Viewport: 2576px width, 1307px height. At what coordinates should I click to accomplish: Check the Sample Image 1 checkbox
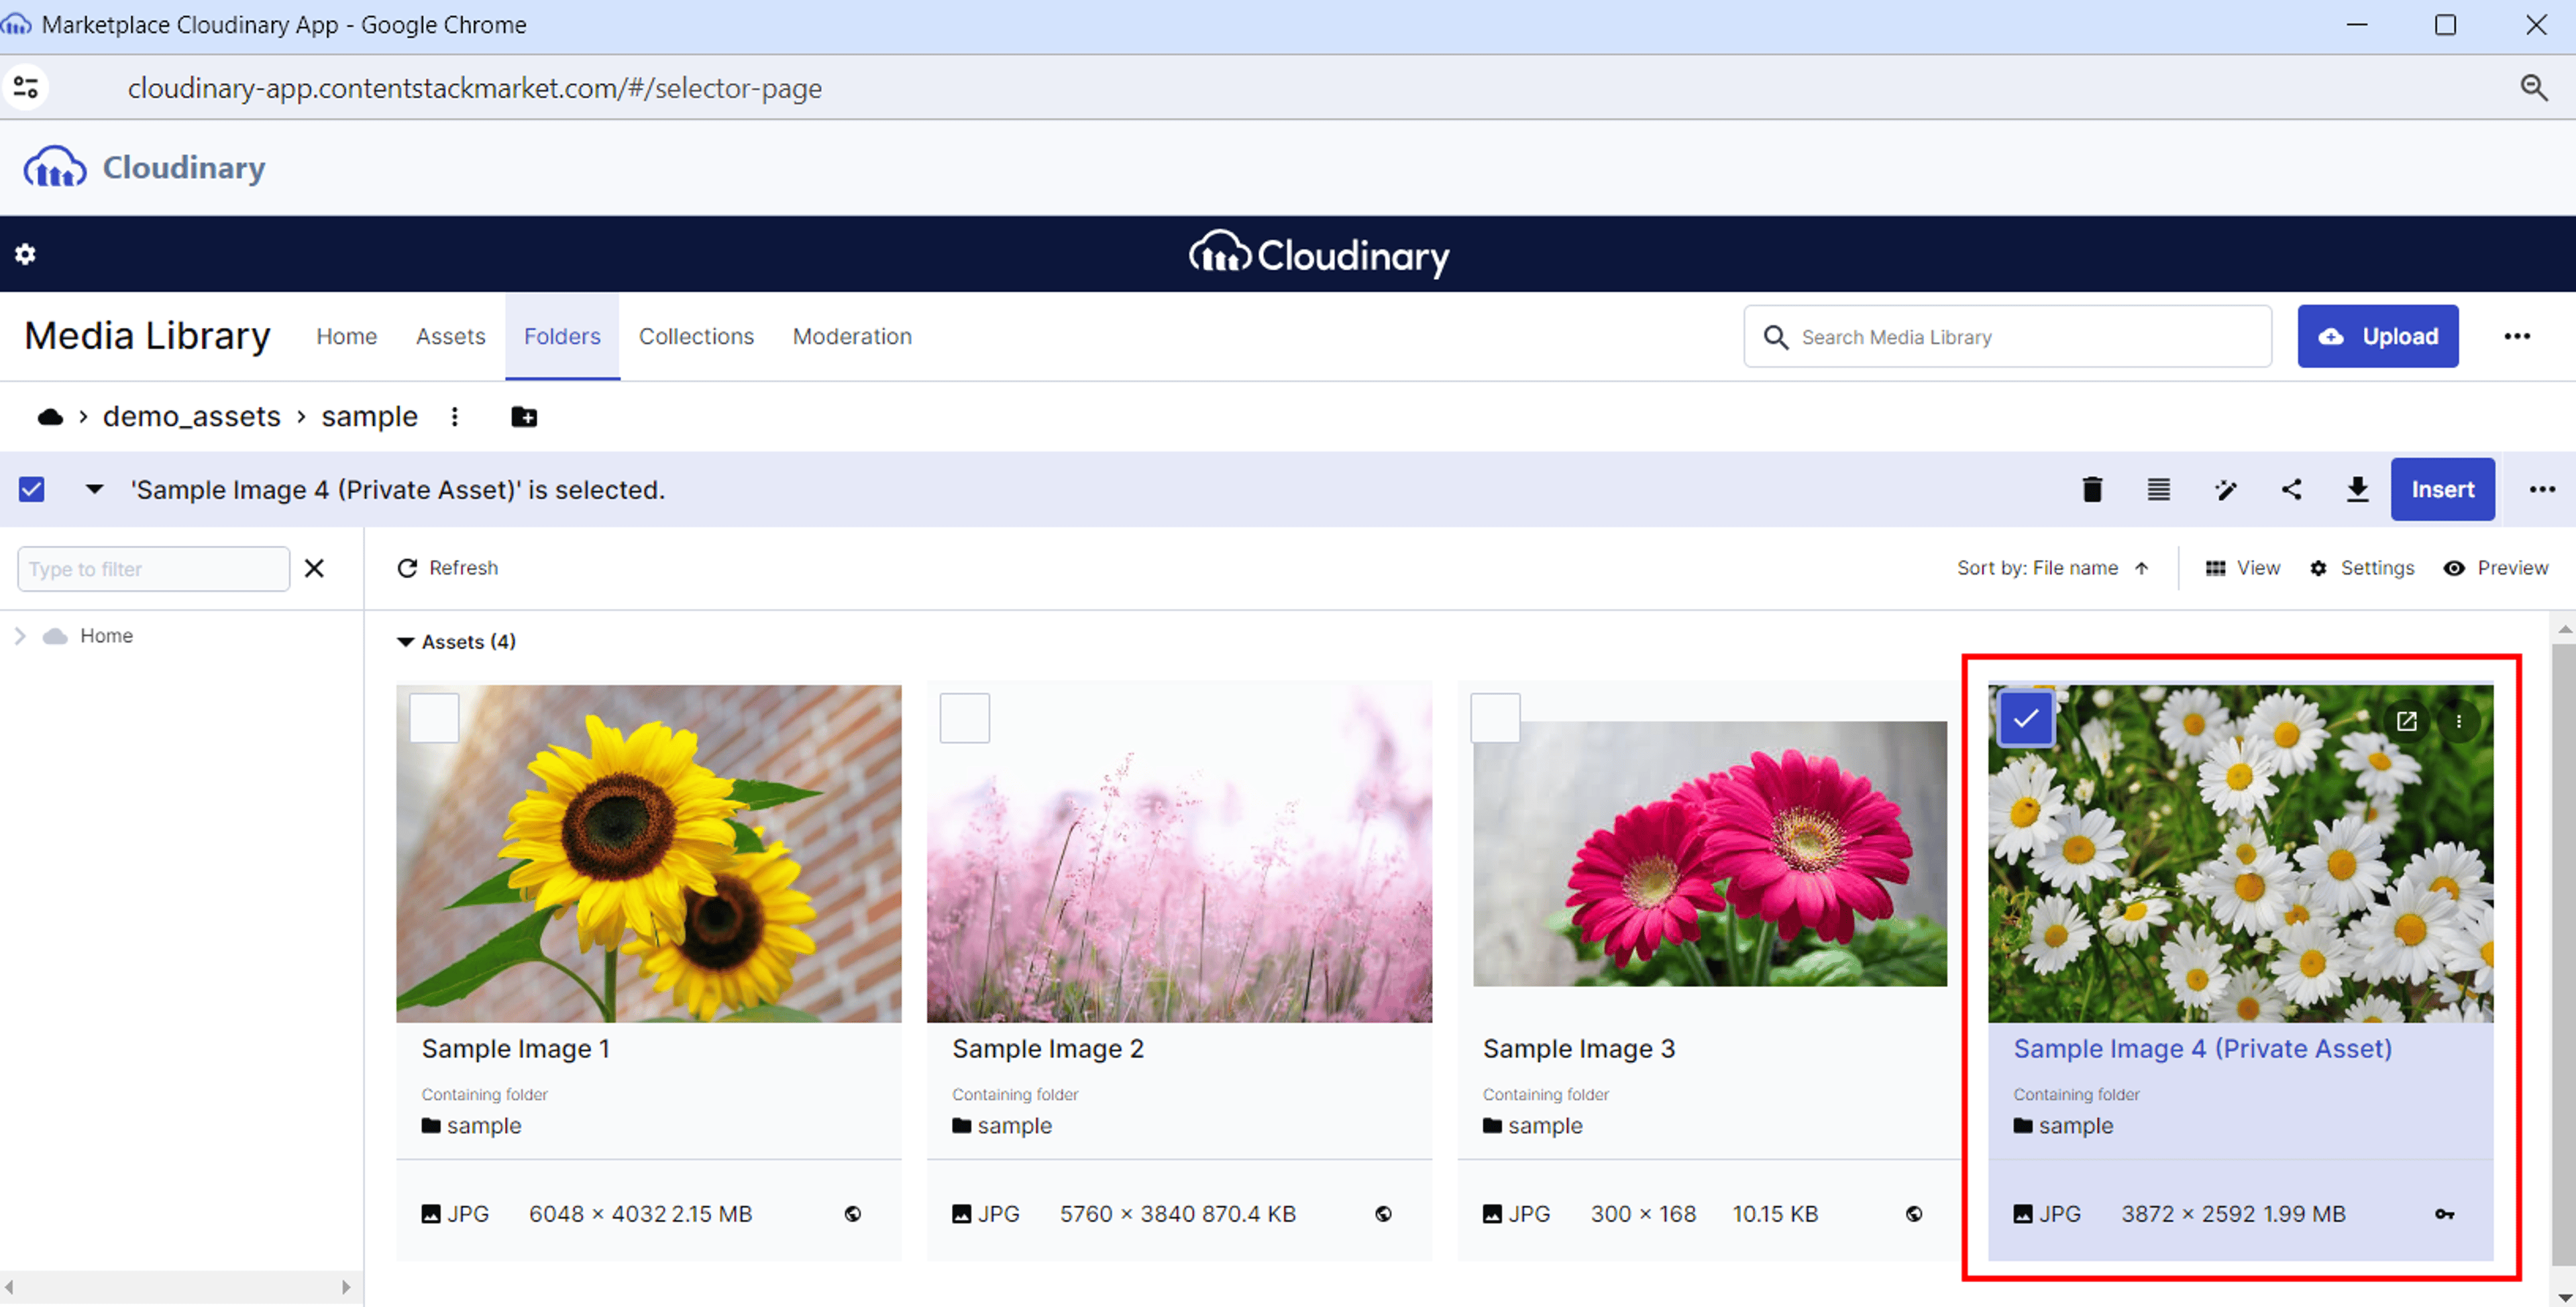tap(434, 717)
